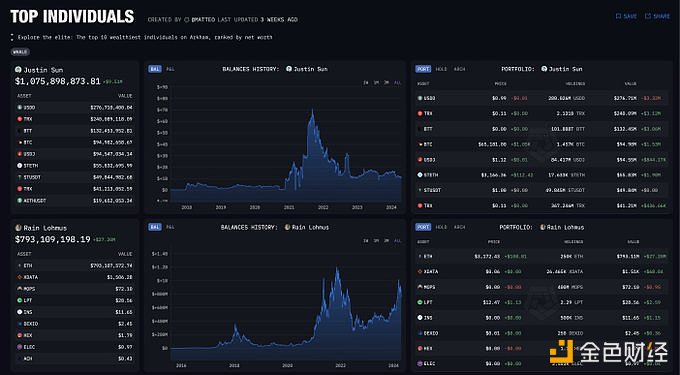This screenshot has height=375, width=680.
Task: Switch to ARCH tab in Justin Sun portfolio
Action: [460, 69]
